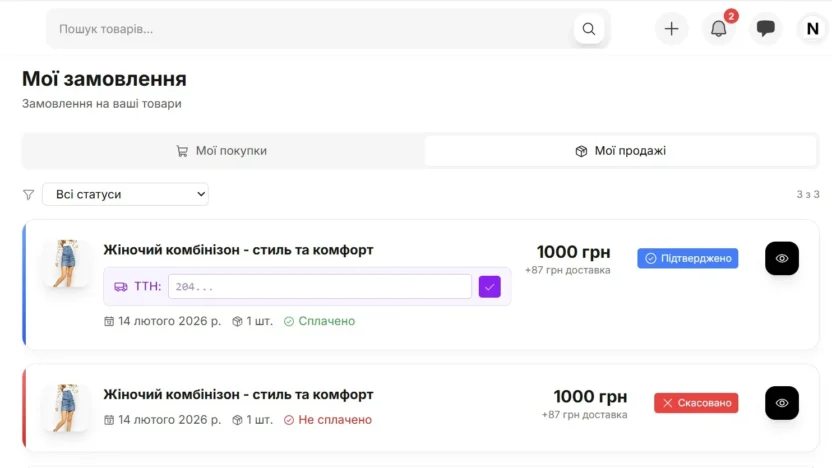The height and width of the screenshot is (468, 832).
Task: Open the chat messages icon
Action: (766, 29)
